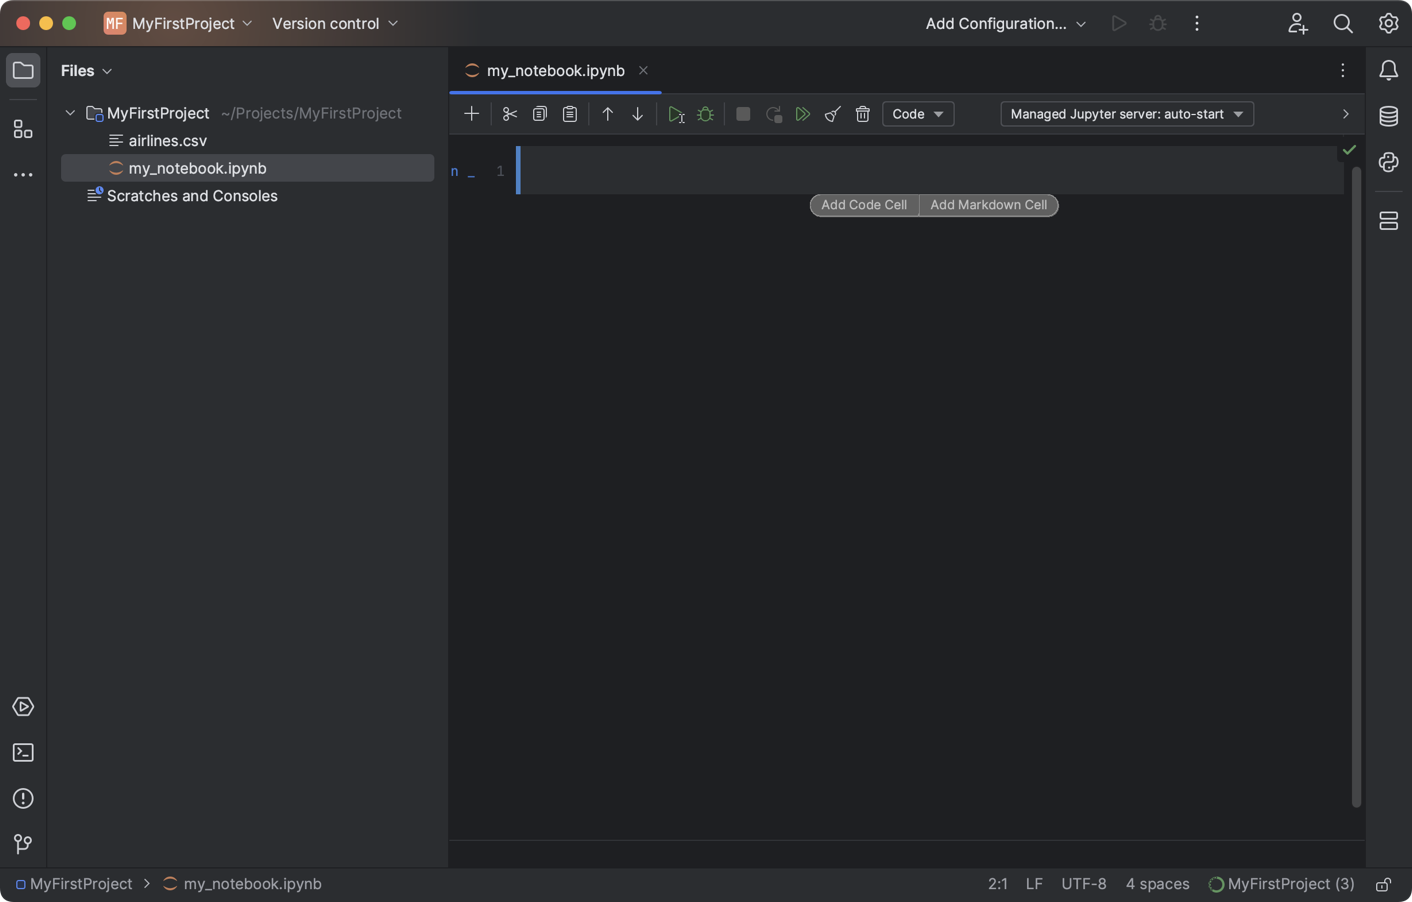The width and height of the screenshot is (1412, 902).
Task: Open Managed Jupyter server dropdown
Action: [x=1126, y=114]
